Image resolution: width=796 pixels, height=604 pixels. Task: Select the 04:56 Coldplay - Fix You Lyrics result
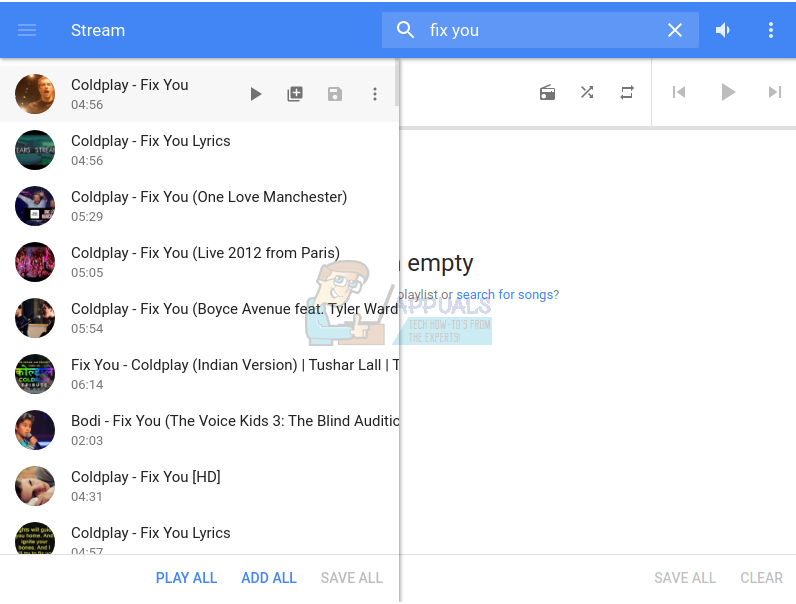(x=200, y=150)
